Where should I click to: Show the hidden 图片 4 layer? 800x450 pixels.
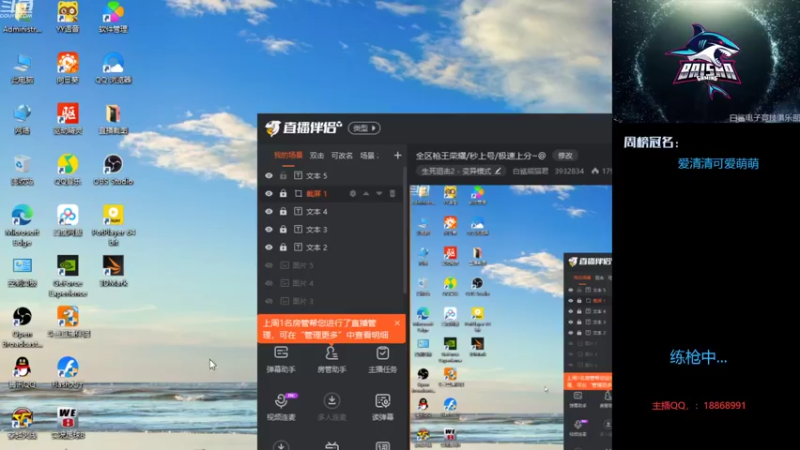[269, 283]
